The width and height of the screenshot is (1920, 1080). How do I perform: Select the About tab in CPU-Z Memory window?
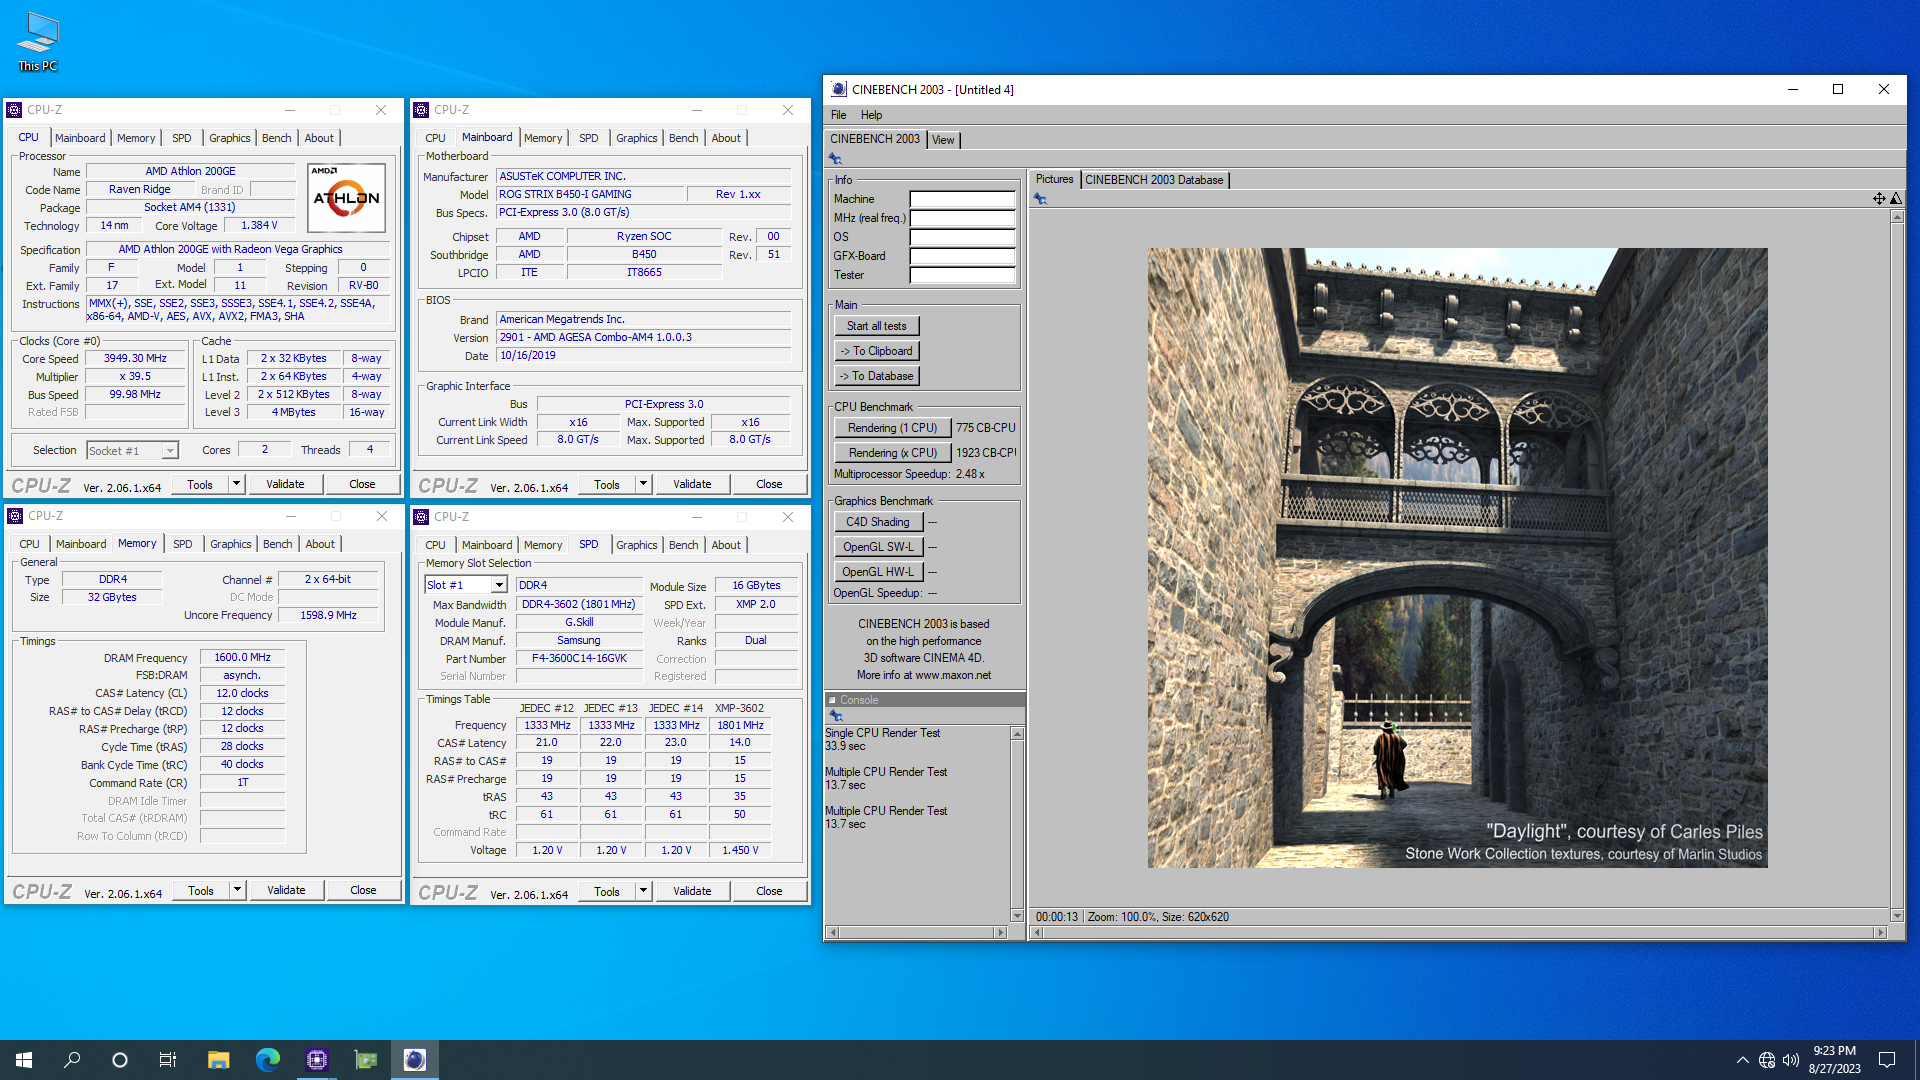320,544
